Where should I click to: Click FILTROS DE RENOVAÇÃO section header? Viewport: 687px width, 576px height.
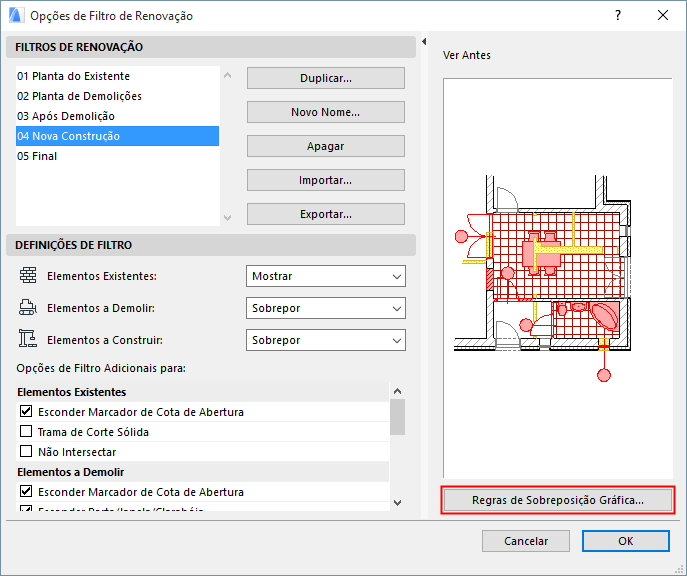tap(211, 47)
